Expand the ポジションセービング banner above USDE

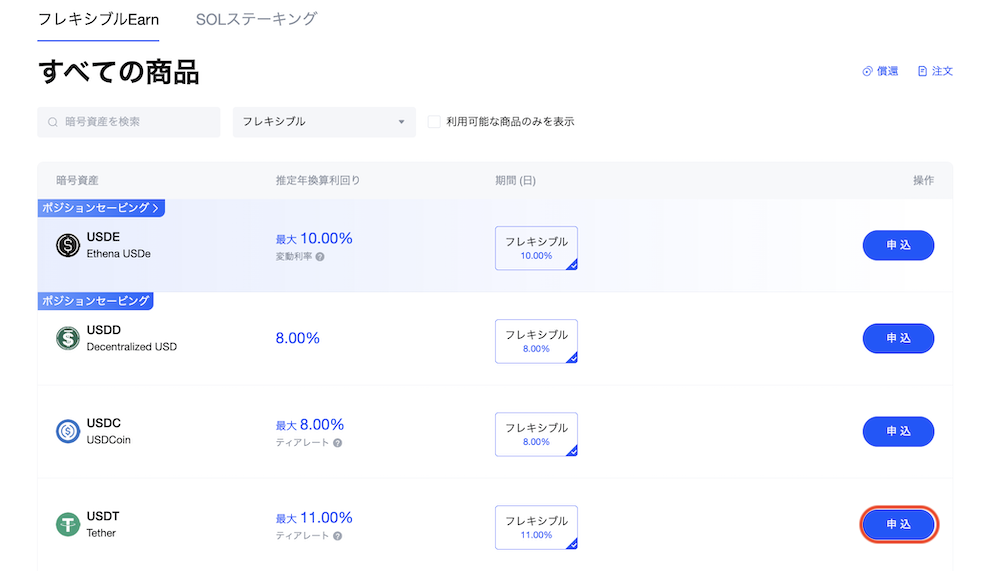101,208
